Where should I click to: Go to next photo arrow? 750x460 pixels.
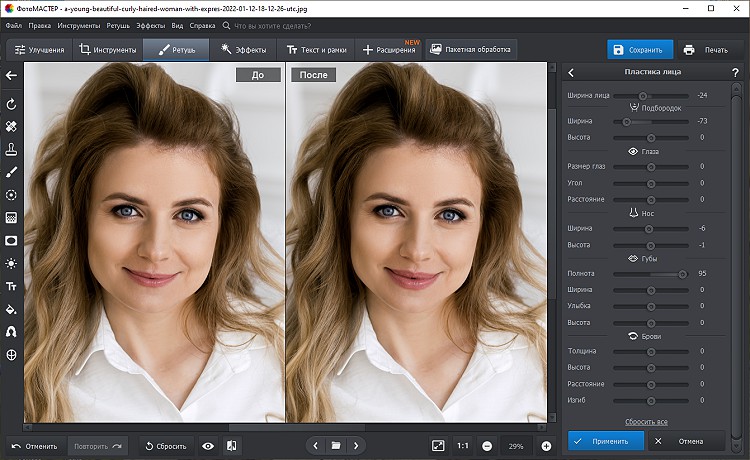click(x=356, y=445)
